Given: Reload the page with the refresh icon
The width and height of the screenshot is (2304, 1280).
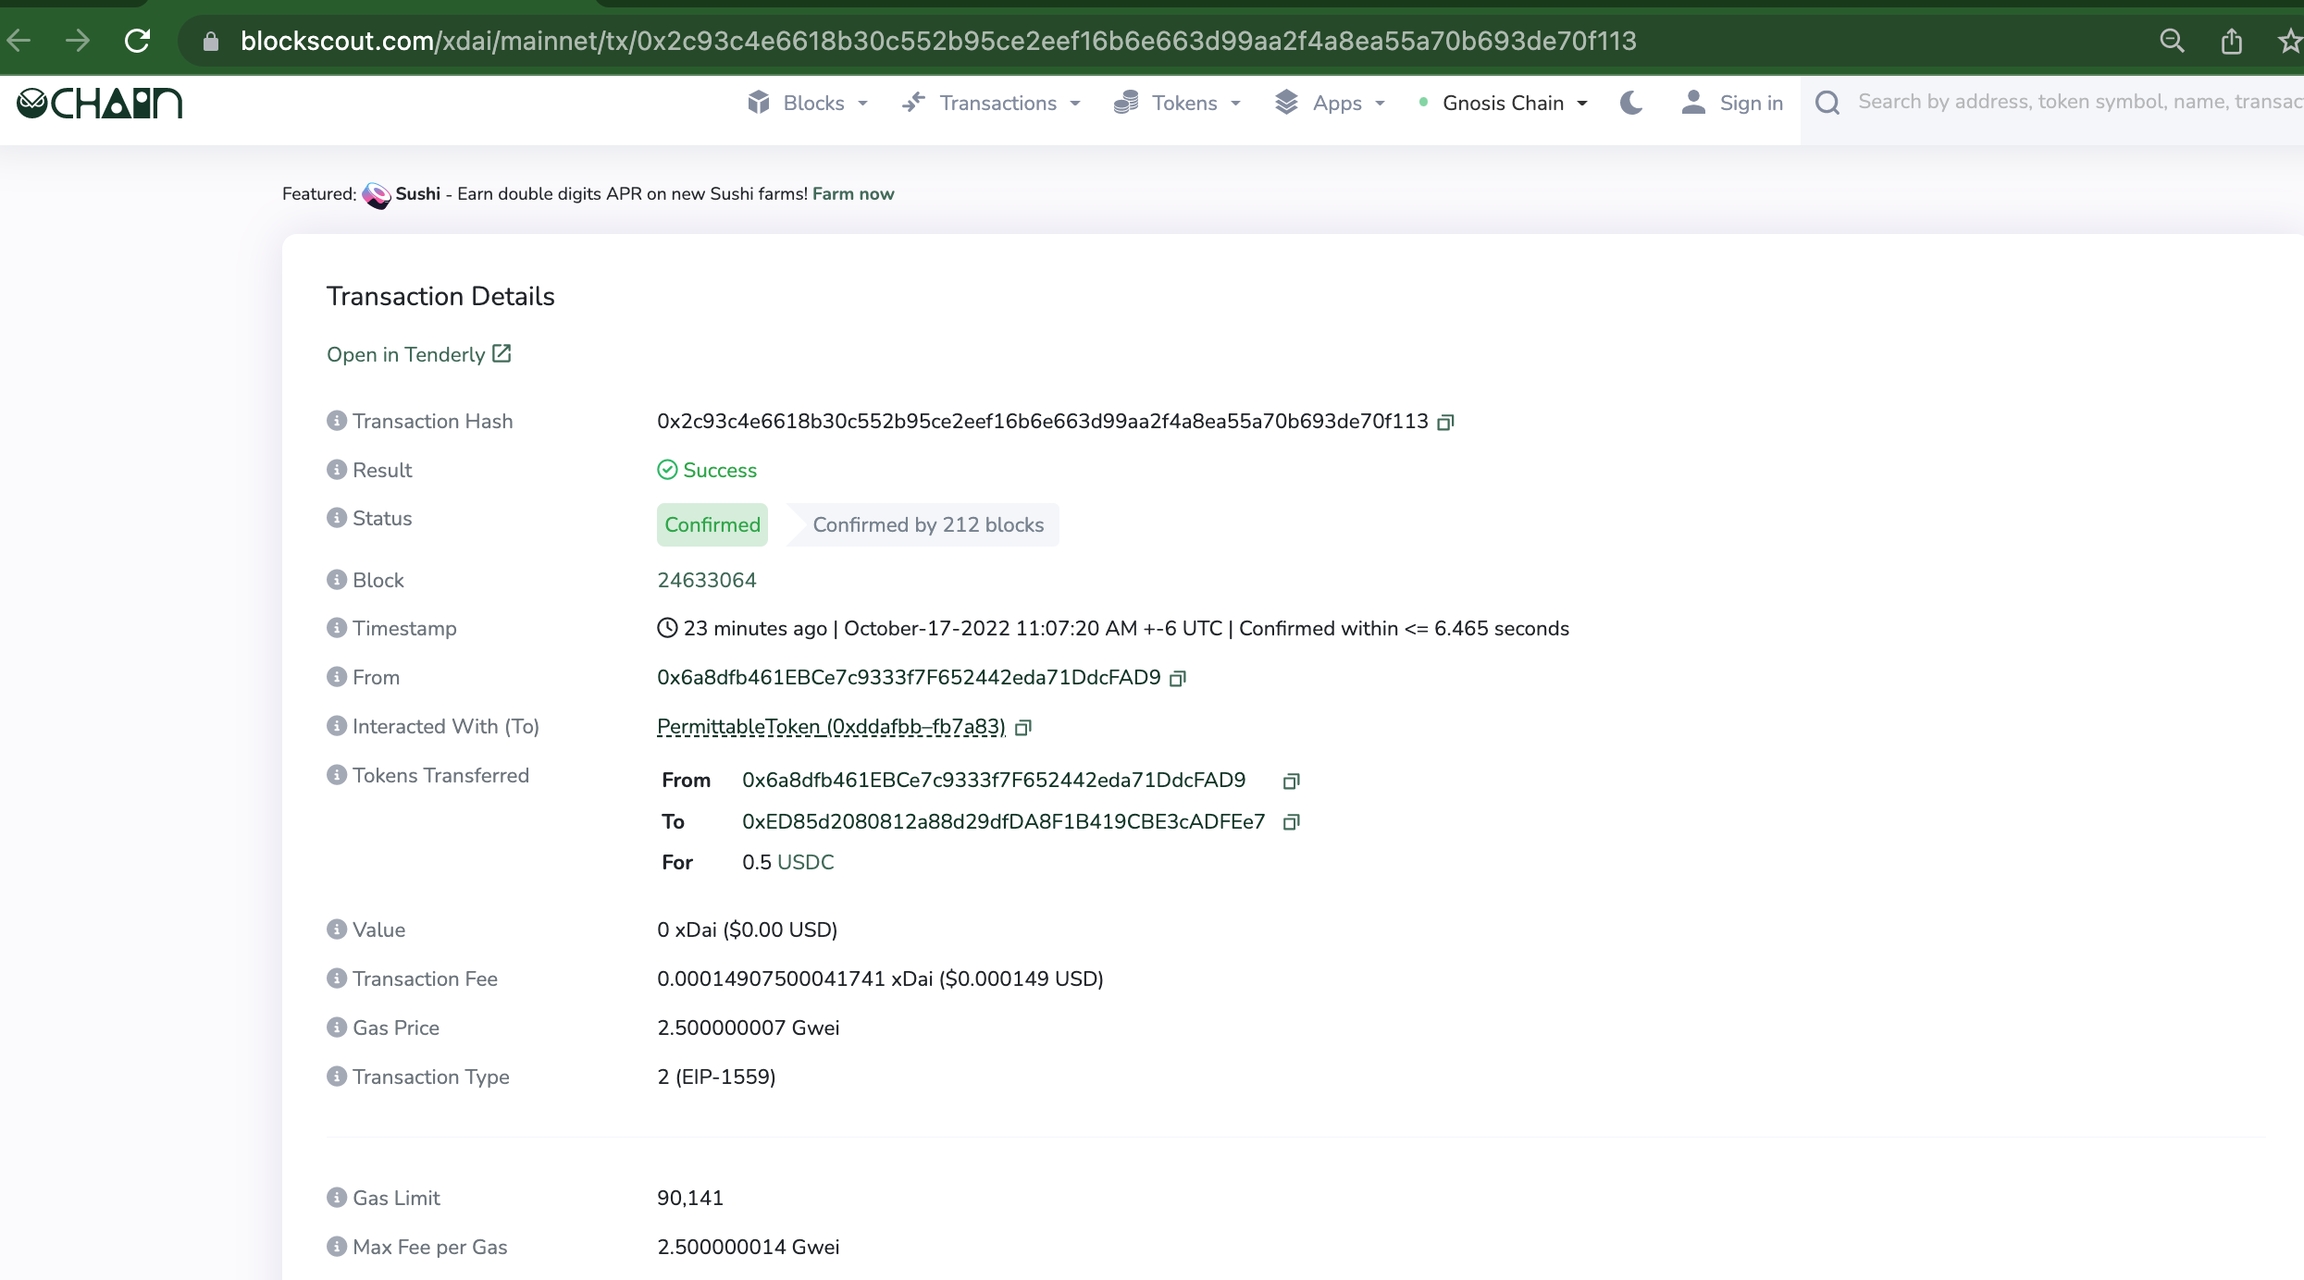Looking at the screenshot, I should [137, 41].
